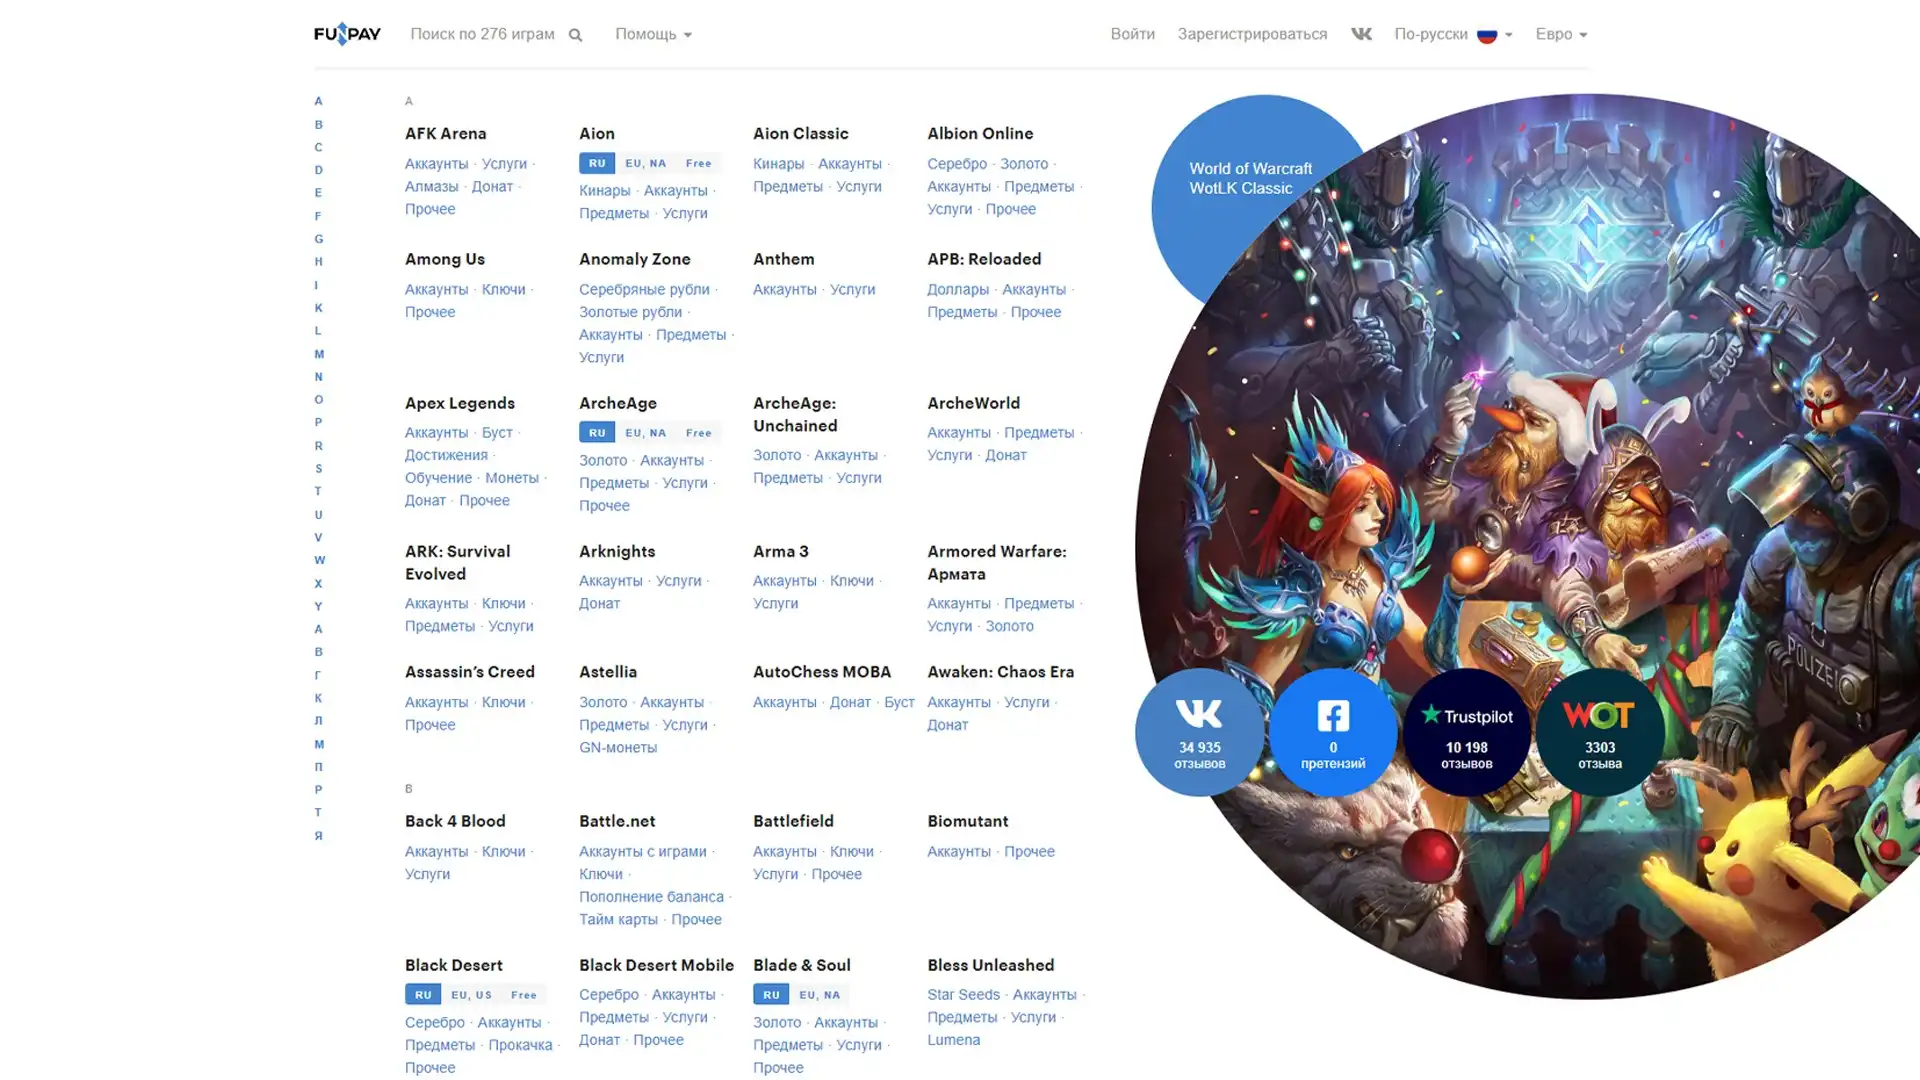Open the VK reviews circle badge
Screen dimensions: 1920x1080
pyautogui.click(x=1199, y=732)
